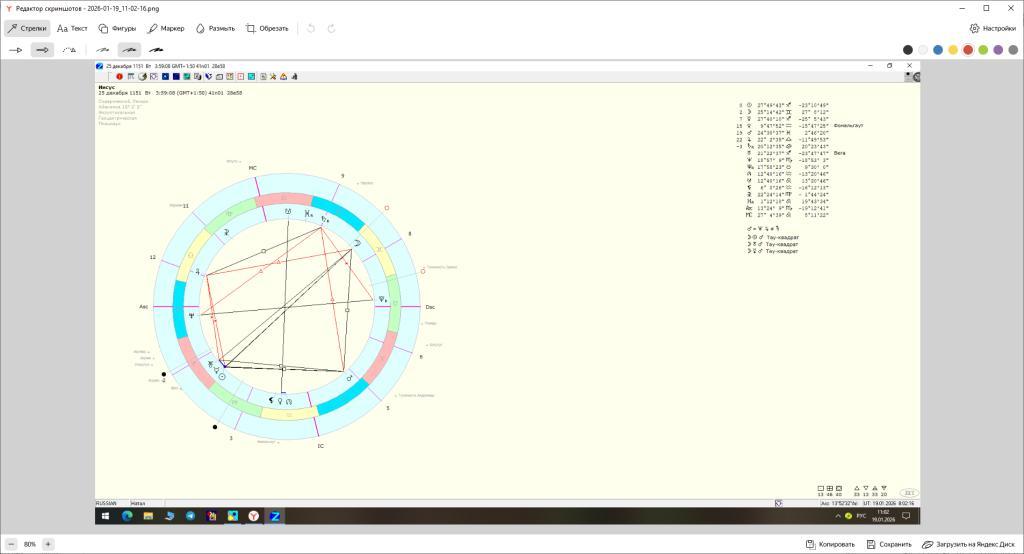Screen dimensions: 1024x554
Task: Choose the Фигуры shapes tool
Action: click(117, 28)
